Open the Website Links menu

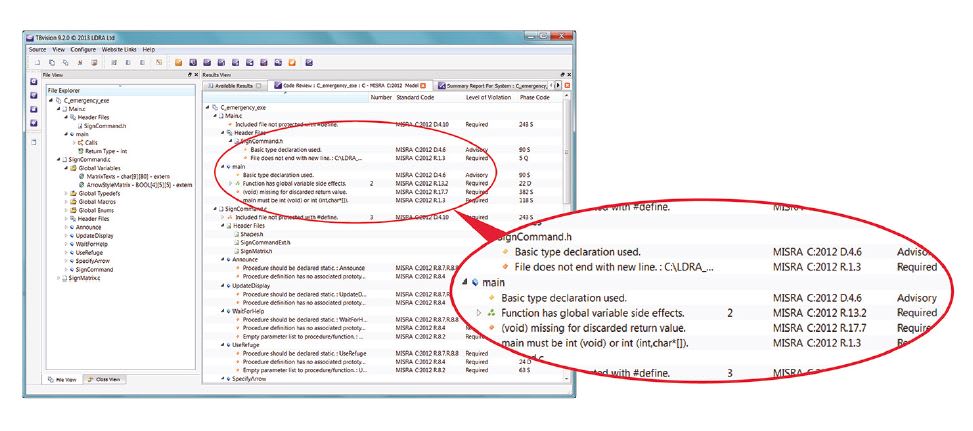(x=119, y=49)
